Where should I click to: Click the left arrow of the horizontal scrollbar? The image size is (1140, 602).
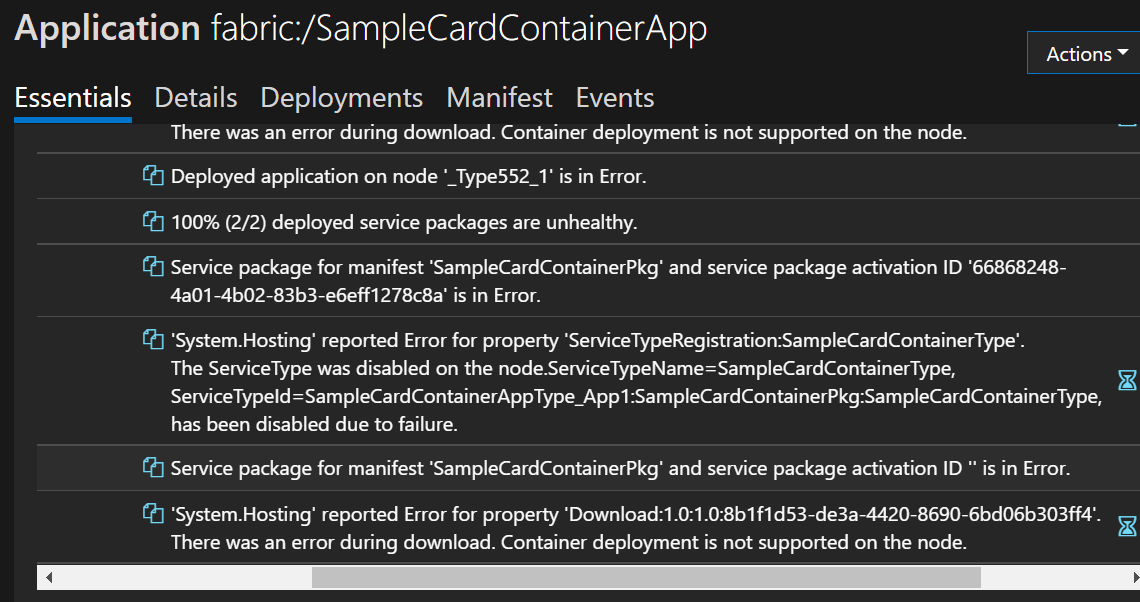coord(48,577)
